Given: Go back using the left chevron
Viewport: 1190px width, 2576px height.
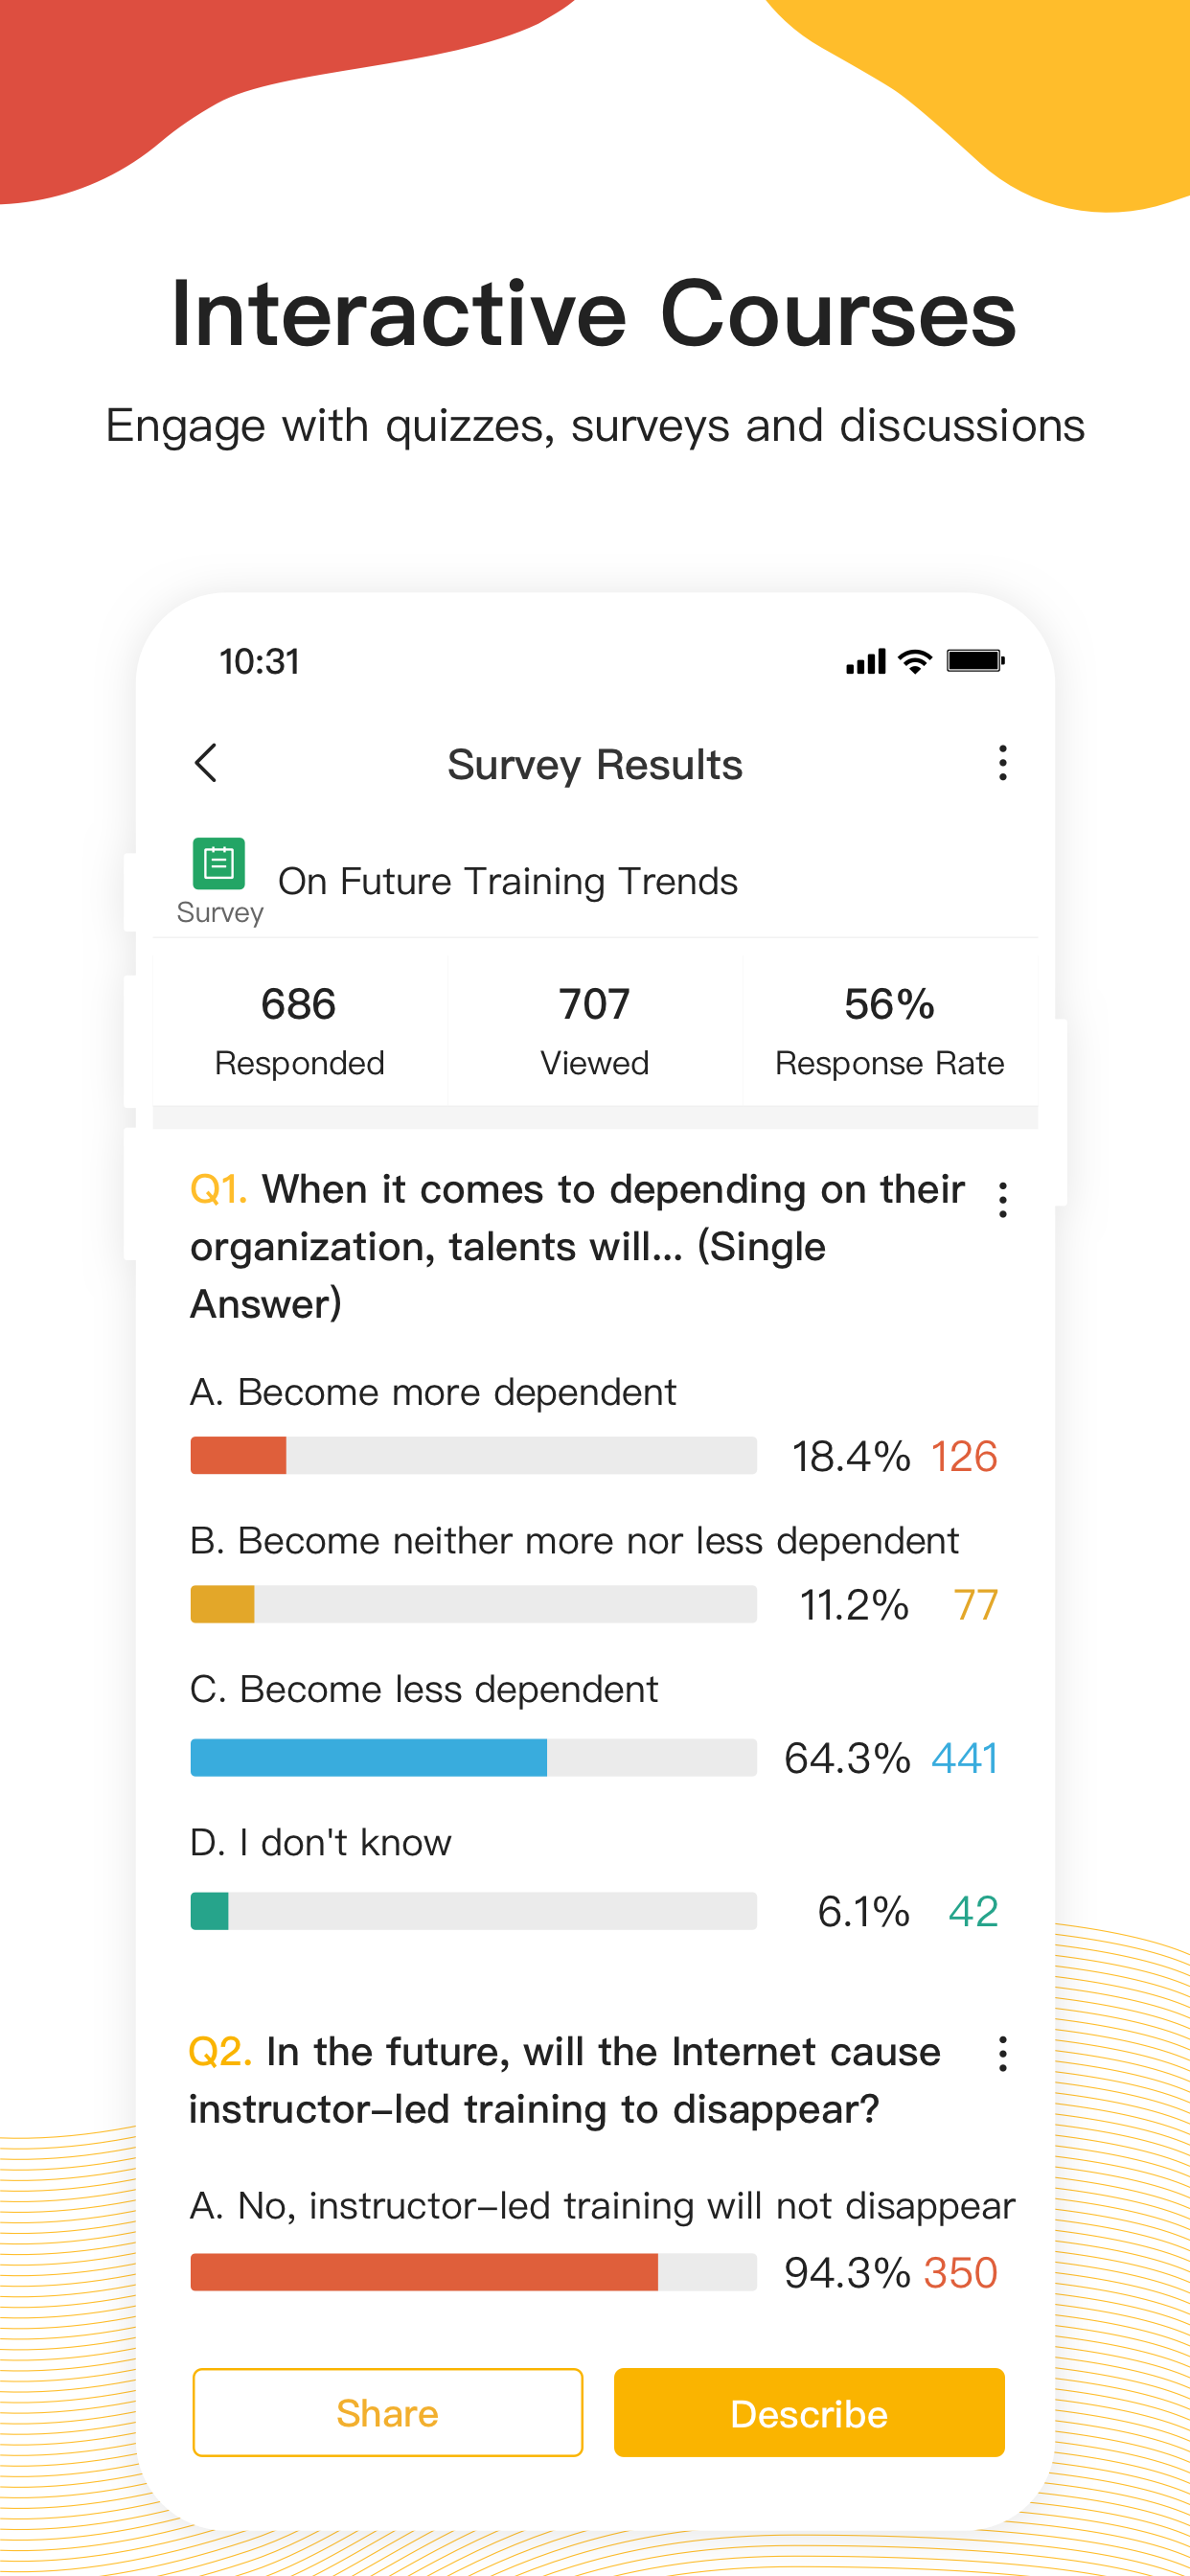Looking at the screenshot, I should click(206, 763).
